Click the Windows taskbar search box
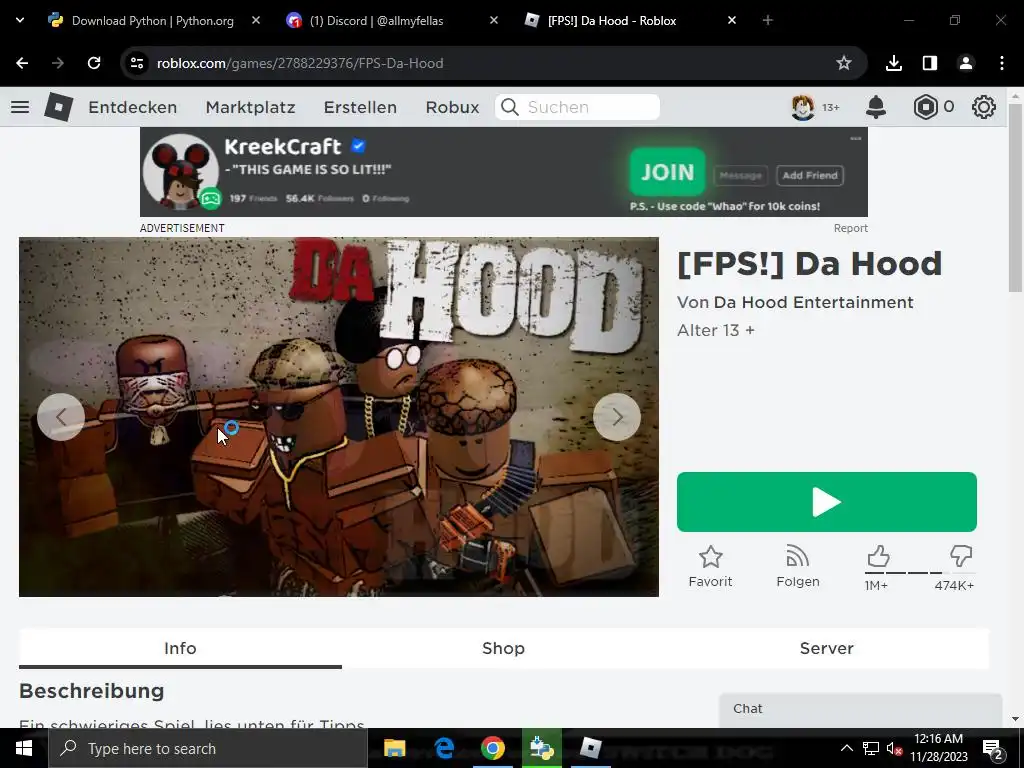Viewport: 1024px width, 768px height. pyautogui.click(x=208, y=748)
